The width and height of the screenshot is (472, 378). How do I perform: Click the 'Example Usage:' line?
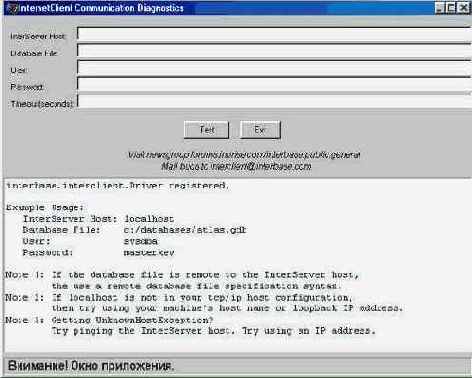pyautogui.click(x=44, y=208)
